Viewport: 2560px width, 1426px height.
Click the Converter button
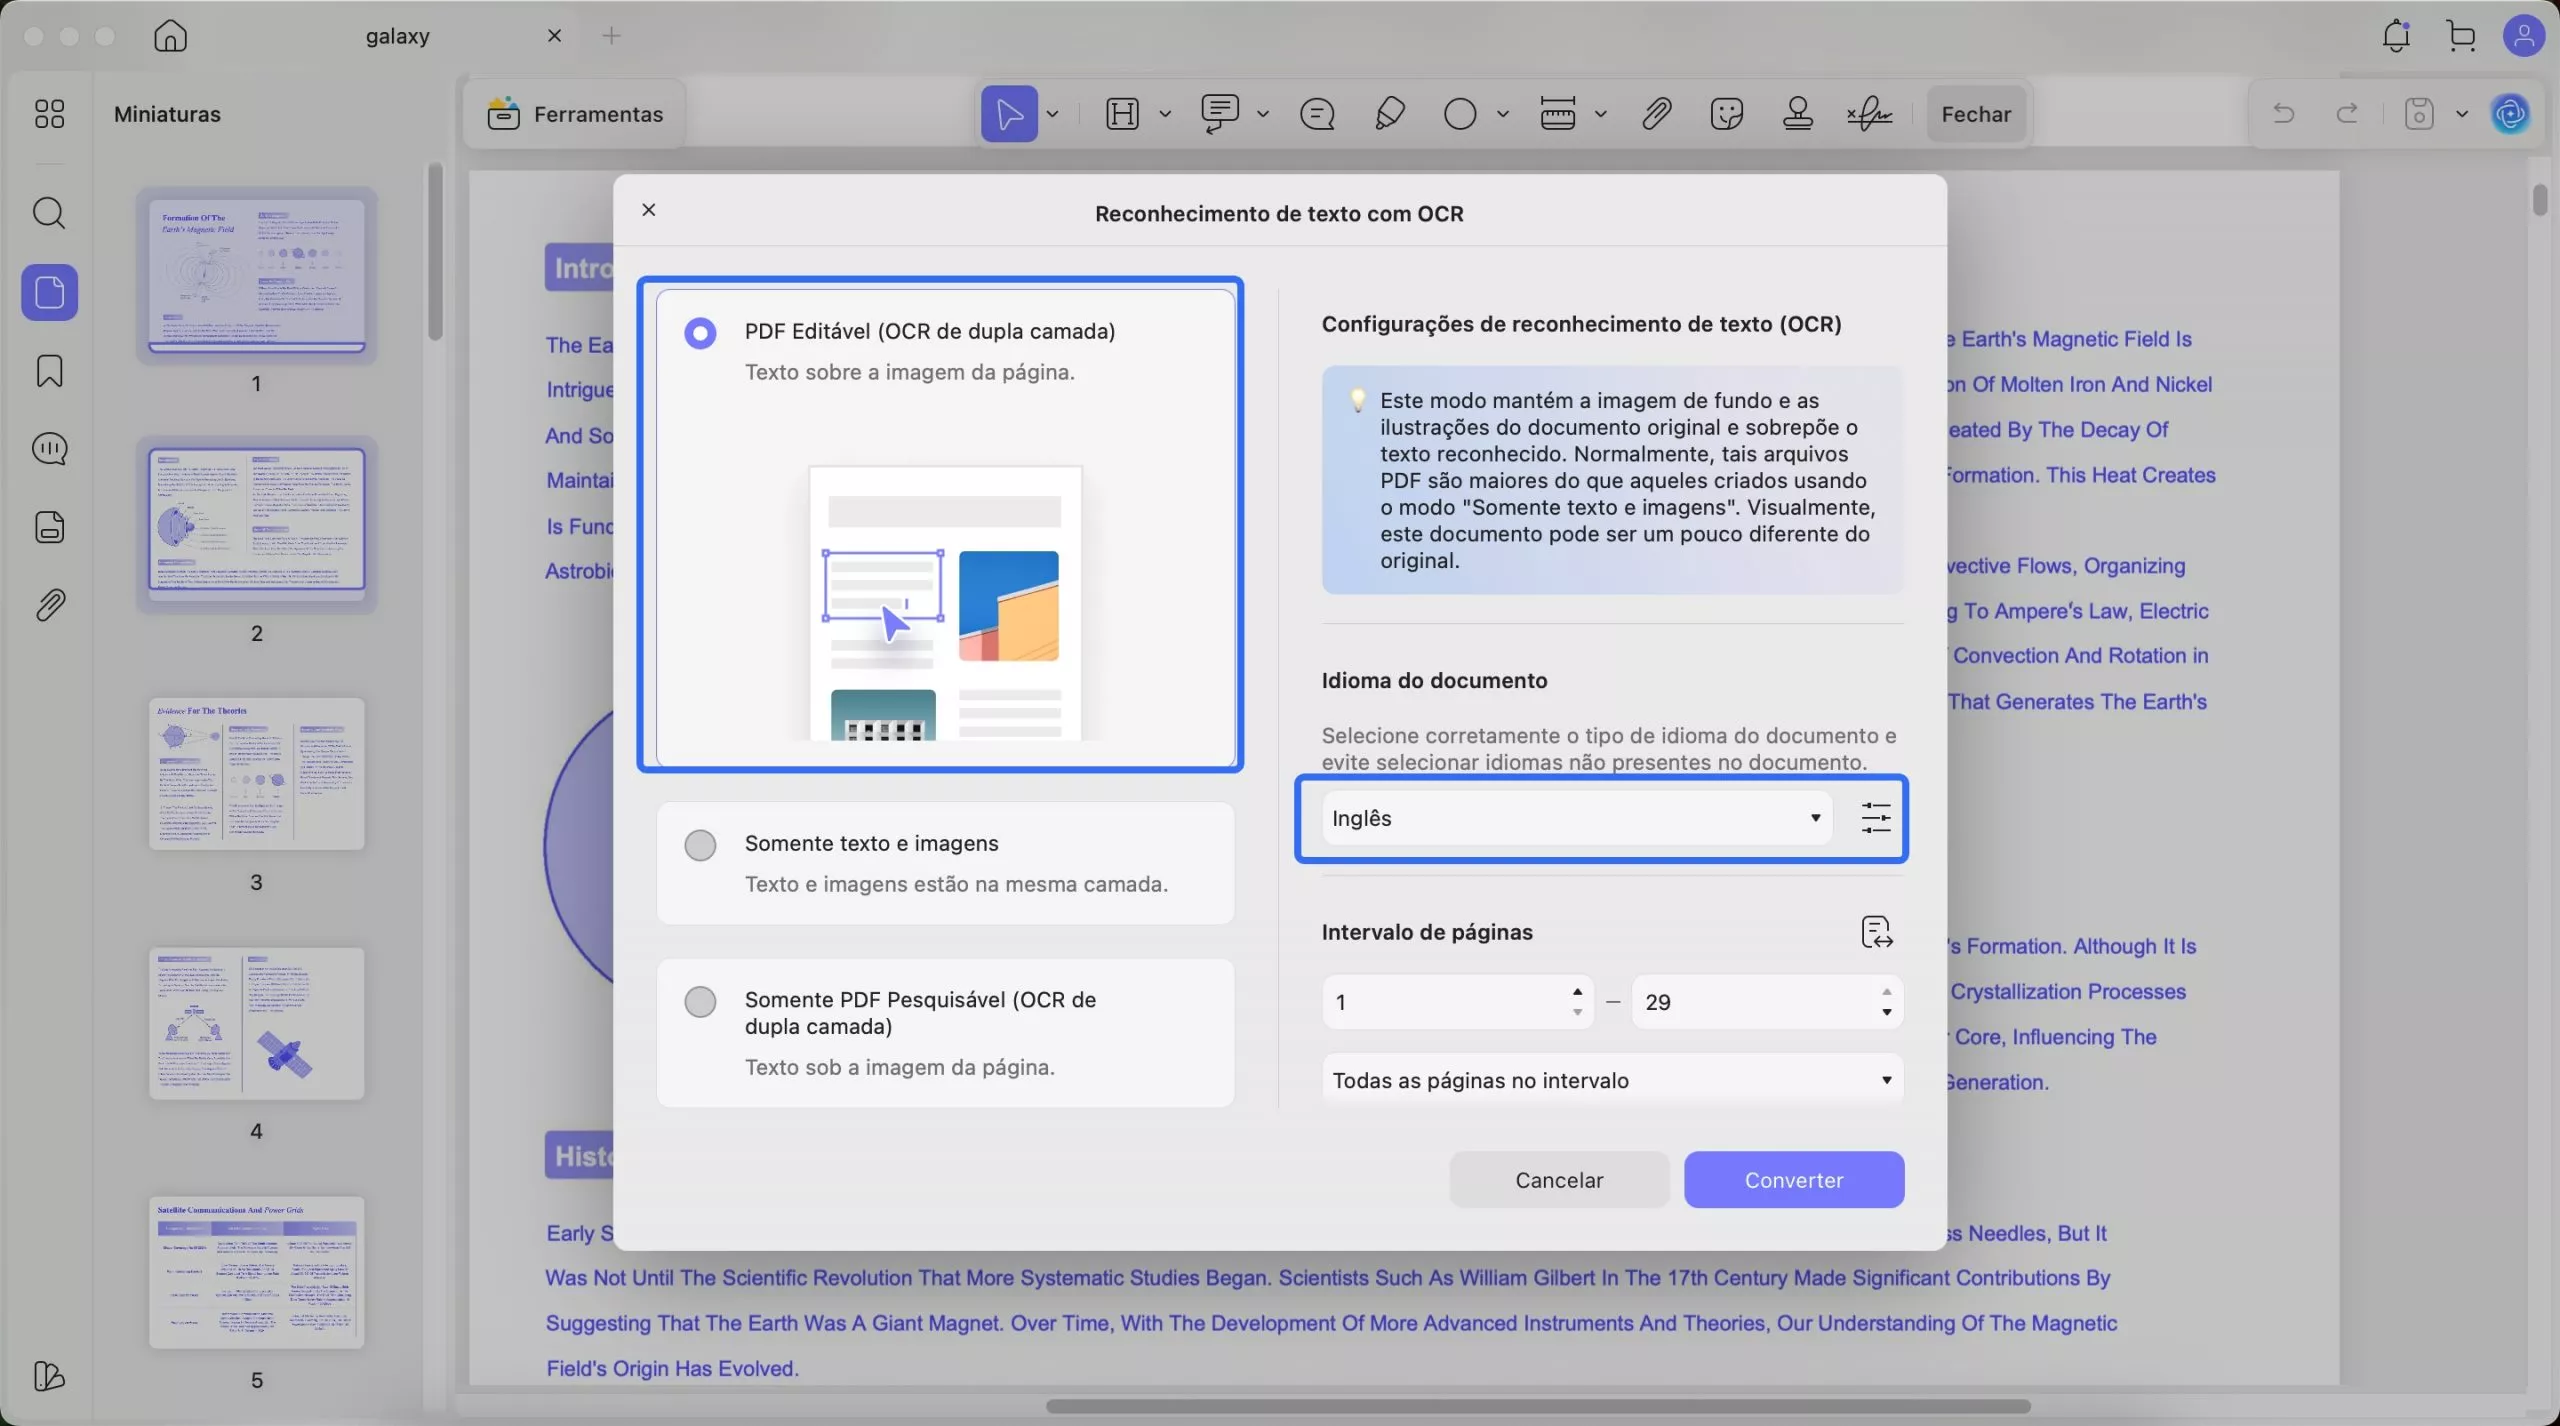pyautogui.click(x=1793, y=1179)
